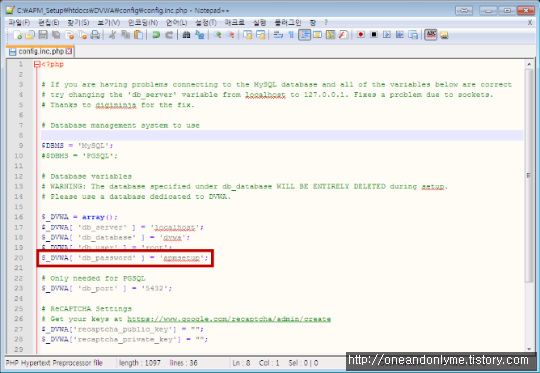Click the Save All icon

coord(56,35)
